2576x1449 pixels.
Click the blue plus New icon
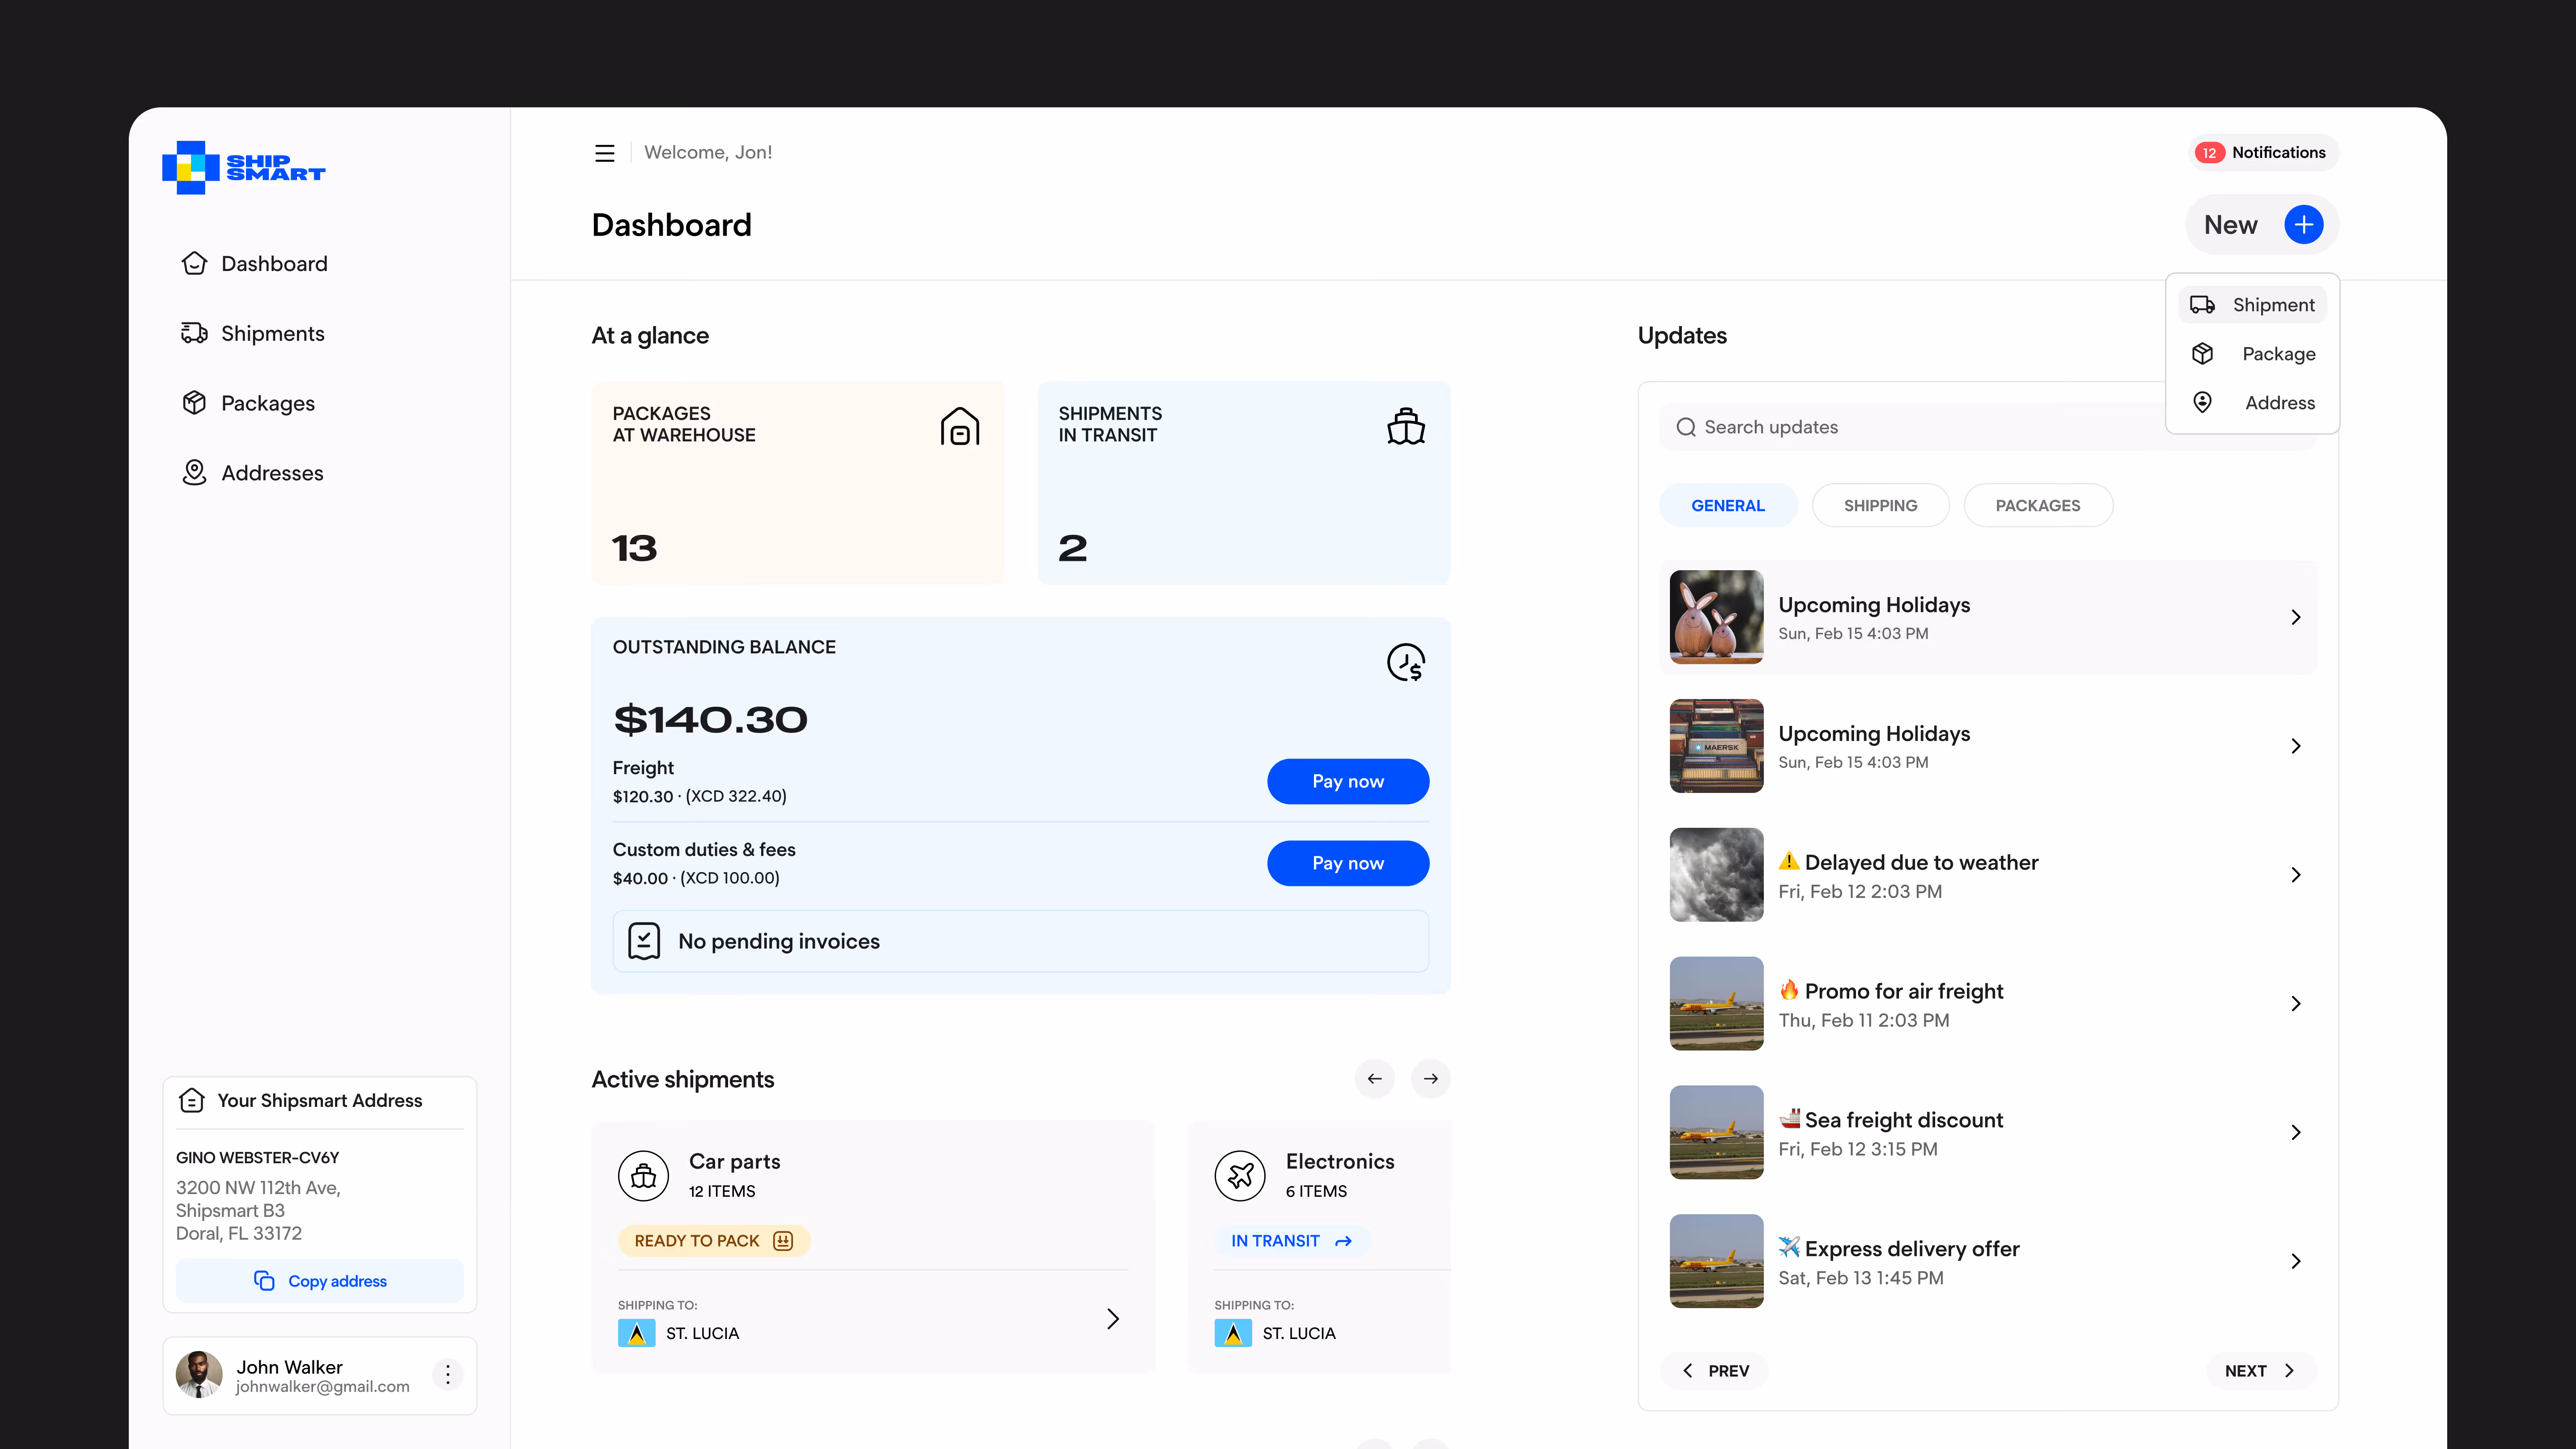[x=2303, y=225]
